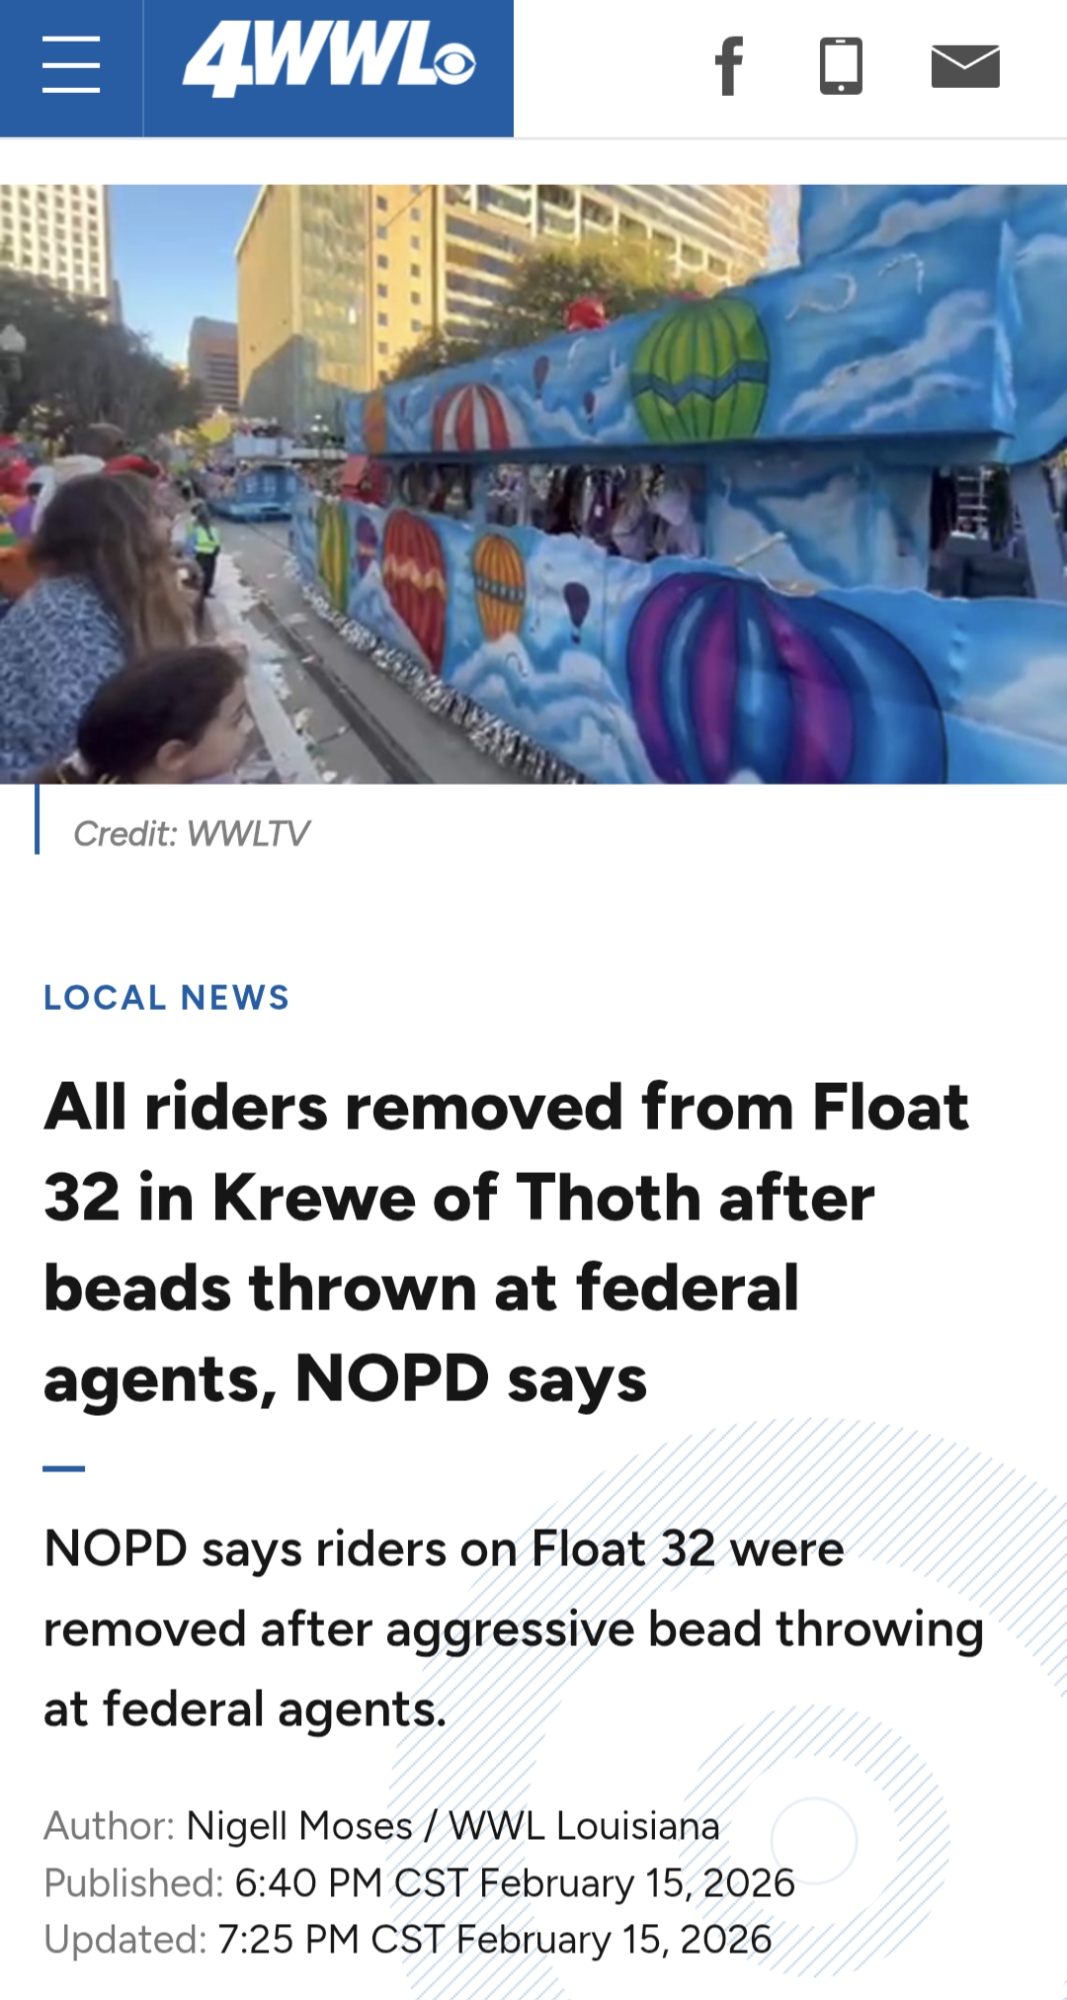Click the 4WWL station logo

[x=329, y=62]
